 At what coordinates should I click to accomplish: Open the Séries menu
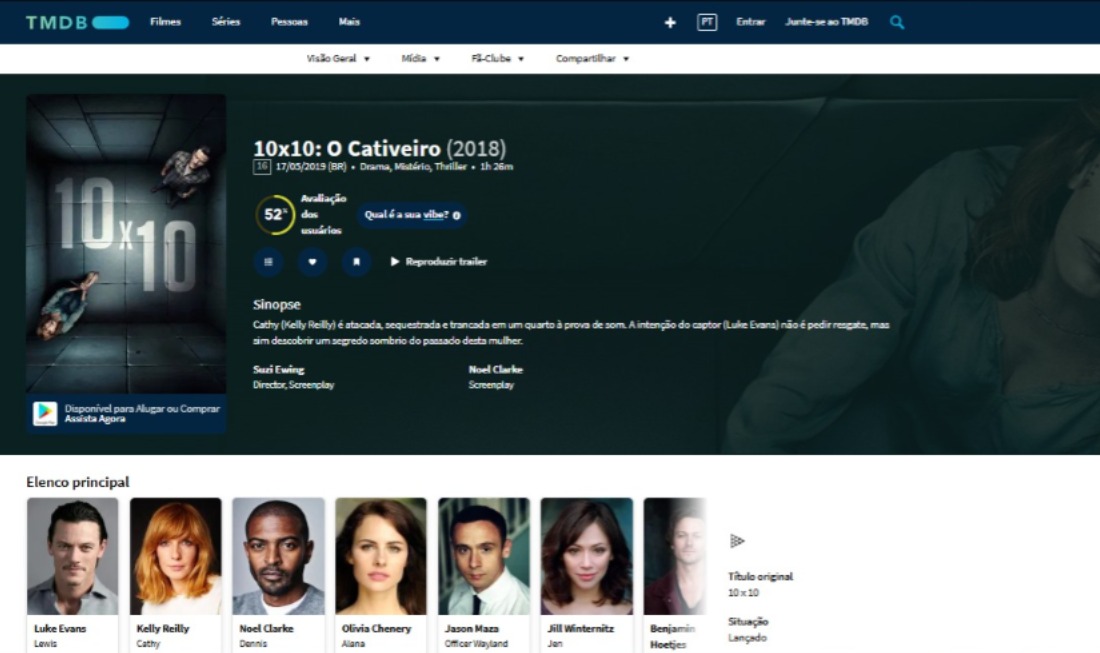pyautogui.click(x=226, y=22)
